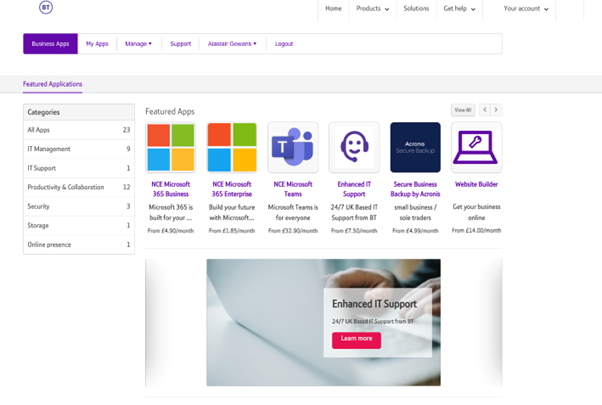Open the NCE Microsoft 365 Enterprise app icon
The width and height of the screenshot is (602, 405).
point(232,147)
